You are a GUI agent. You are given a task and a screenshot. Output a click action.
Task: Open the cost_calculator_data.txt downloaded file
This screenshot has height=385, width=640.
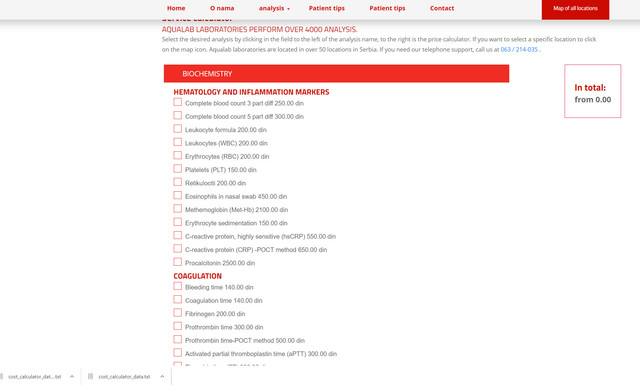(124, 376)
